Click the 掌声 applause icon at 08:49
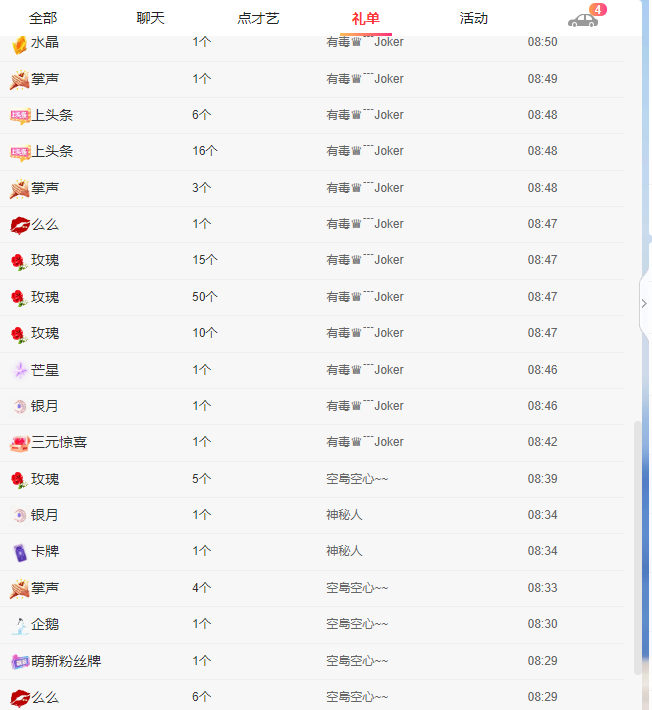Image resolution: width=652 pixels, height=710 pixels. tap(19, 80)
